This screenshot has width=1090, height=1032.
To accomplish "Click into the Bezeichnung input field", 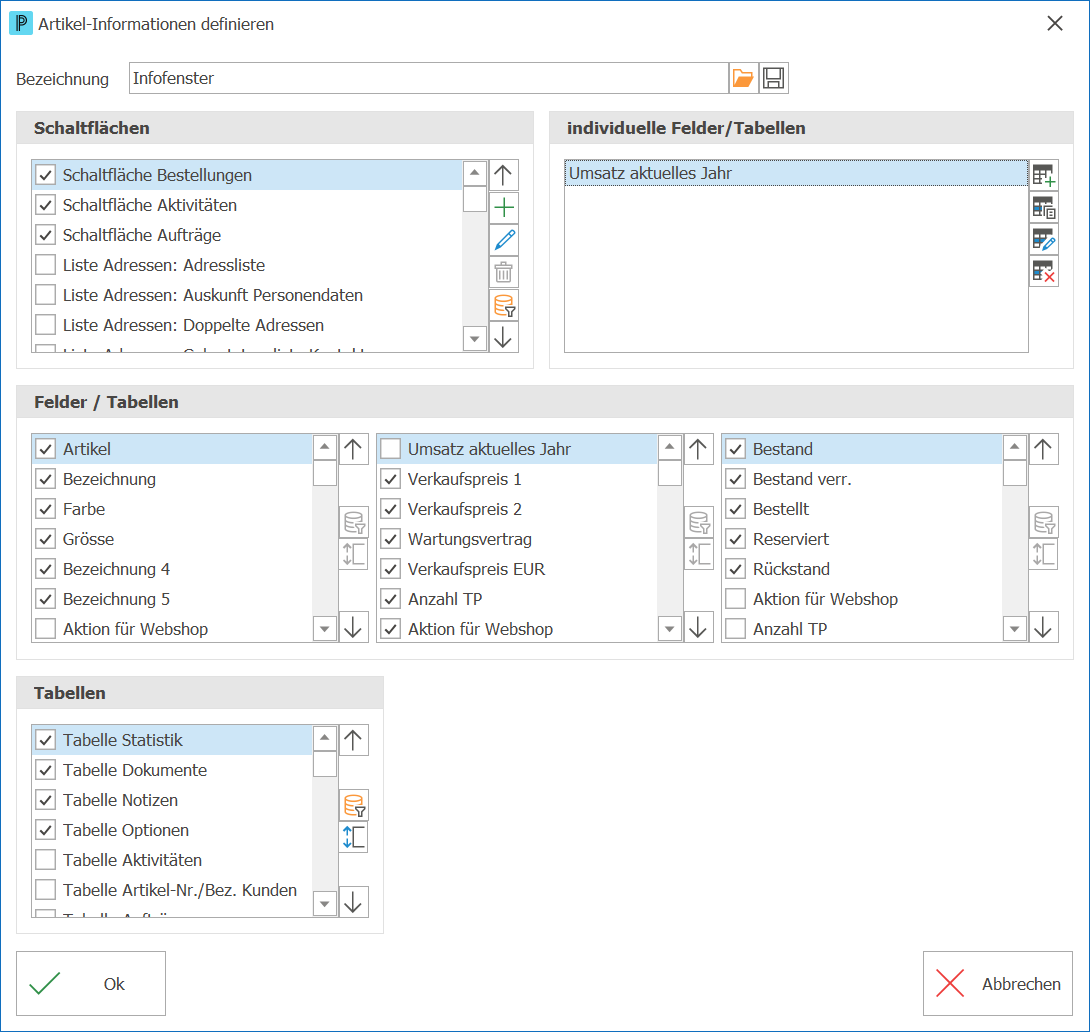I will coord(429,78).
